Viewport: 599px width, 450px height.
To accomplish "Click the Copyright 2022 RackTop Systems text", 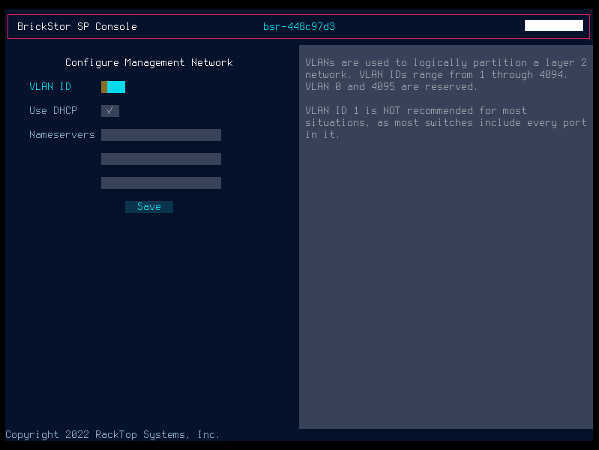I will [112, 435].
